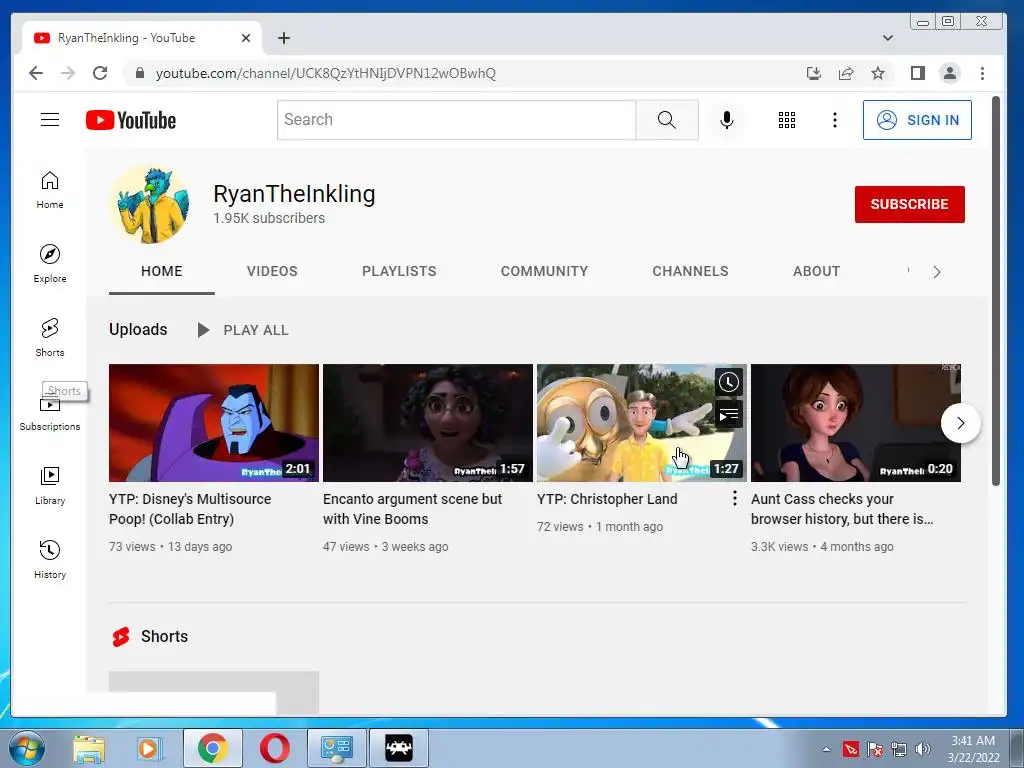Open action menu for YTP: Christopher Land
This screenshot has height=768, width=1024.
[x=735, y=498]
